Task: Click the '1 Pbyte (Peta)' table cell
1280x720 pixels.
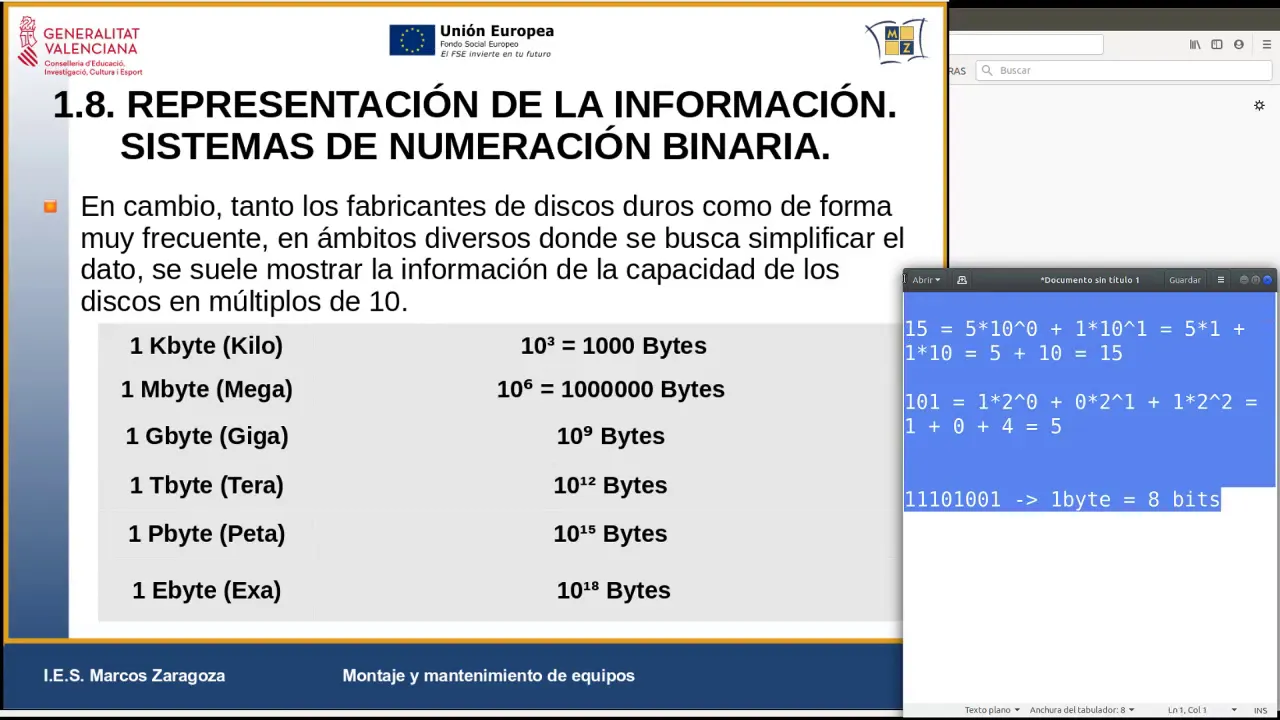Action: click(x=206, y=533)
